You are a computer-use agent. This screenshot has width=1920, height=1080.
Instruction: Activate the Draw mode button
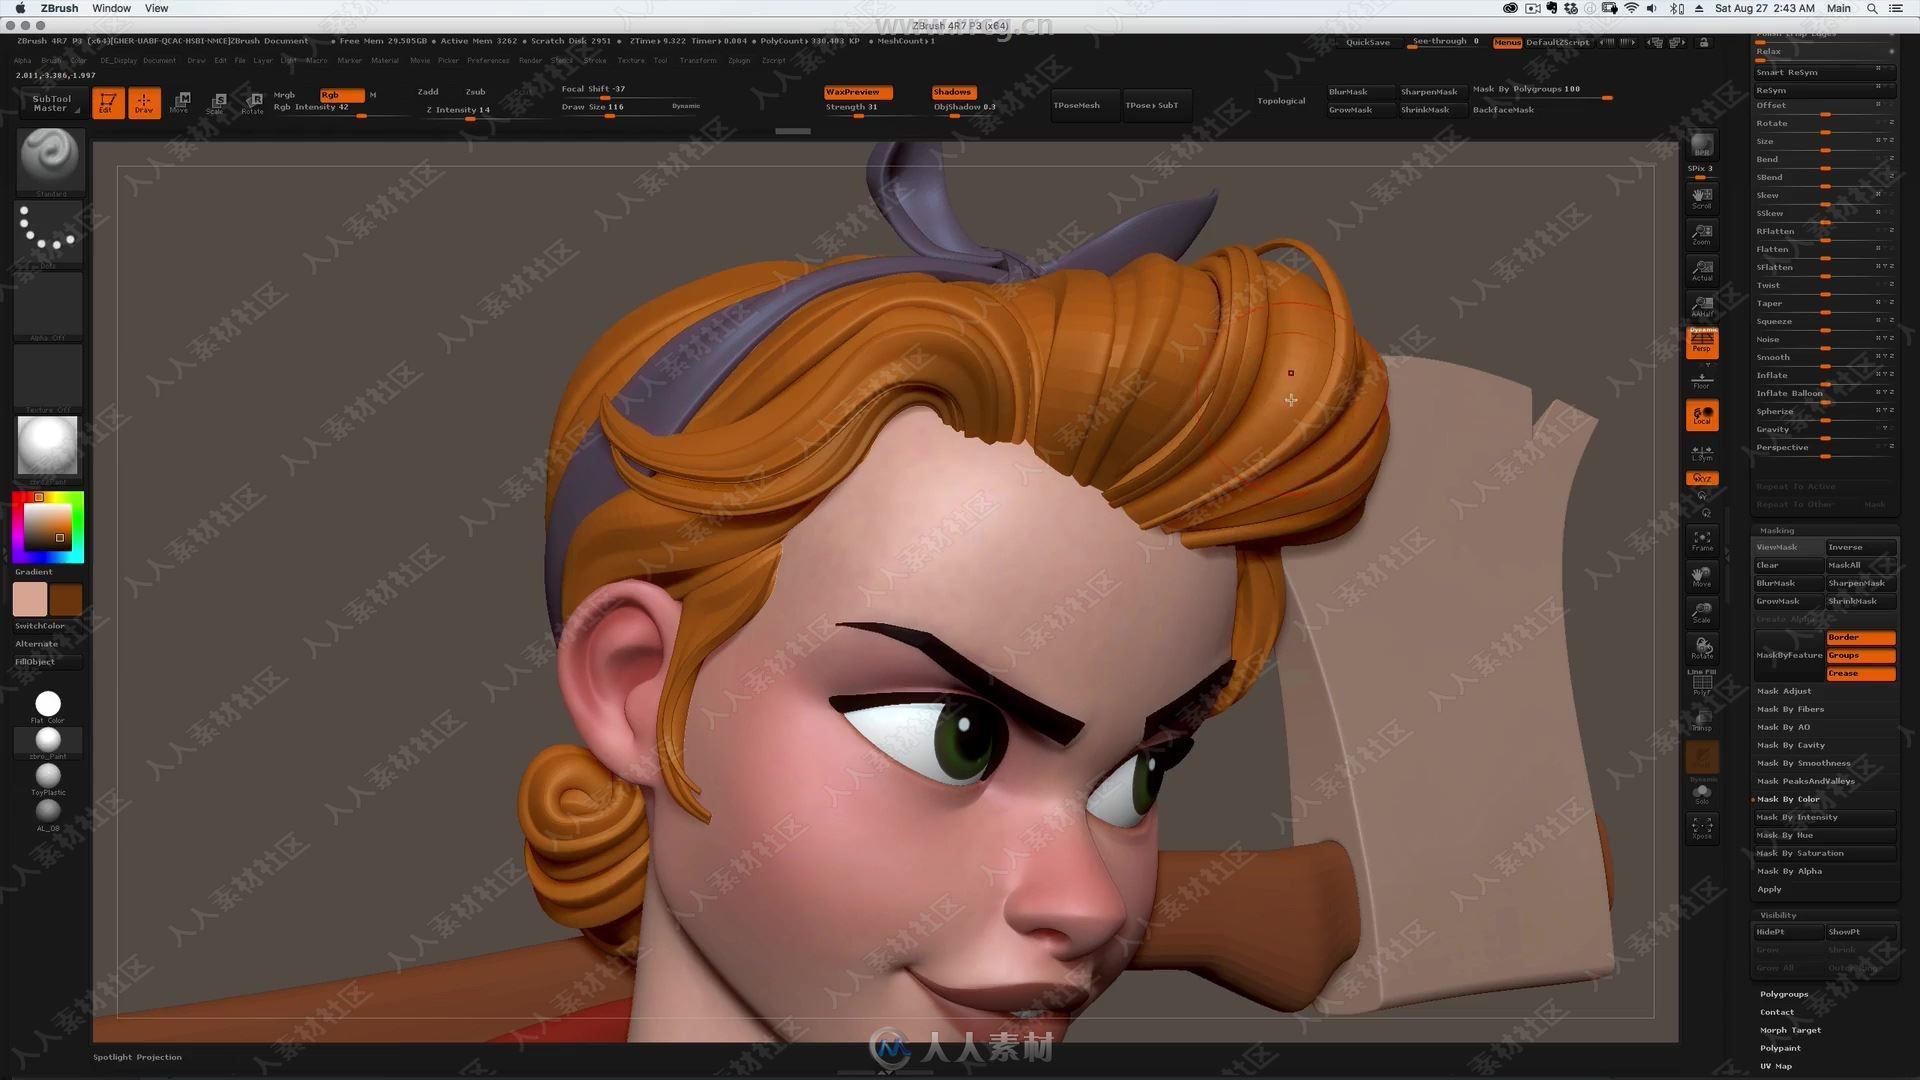coord(144,103)
